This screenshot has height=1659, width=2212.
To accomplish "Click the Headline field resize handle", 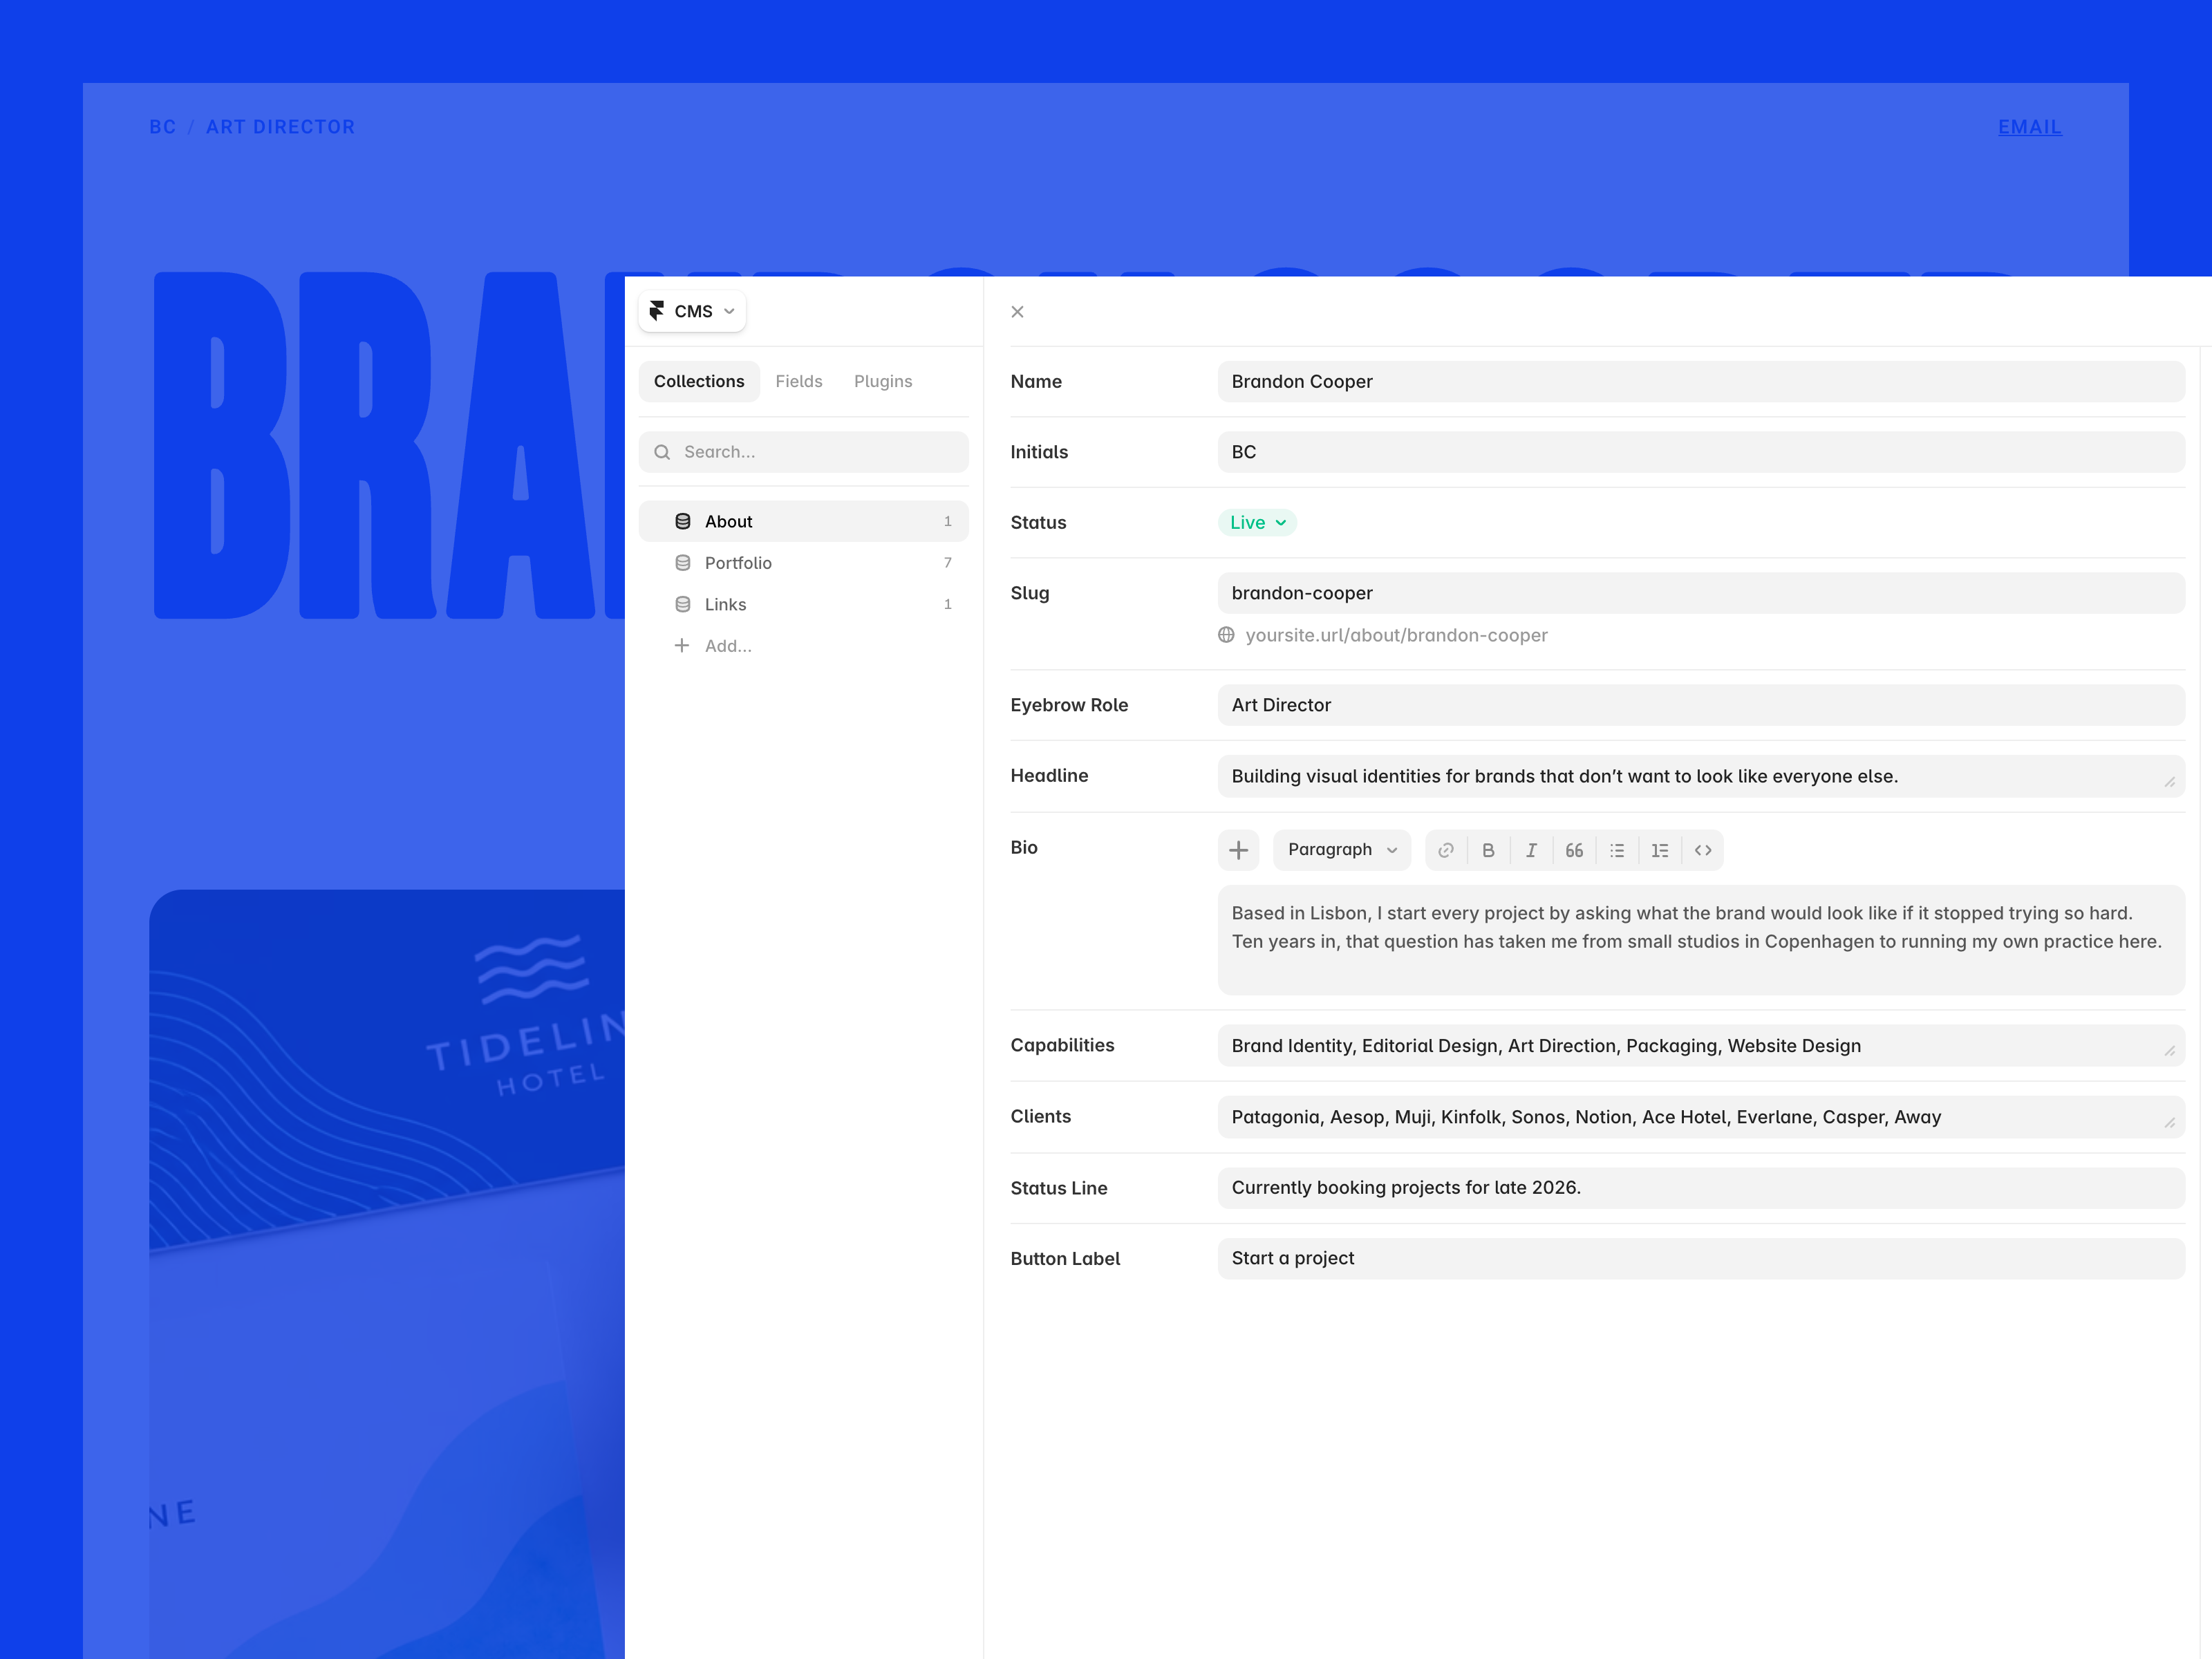I will click(x=2169, y=782).
